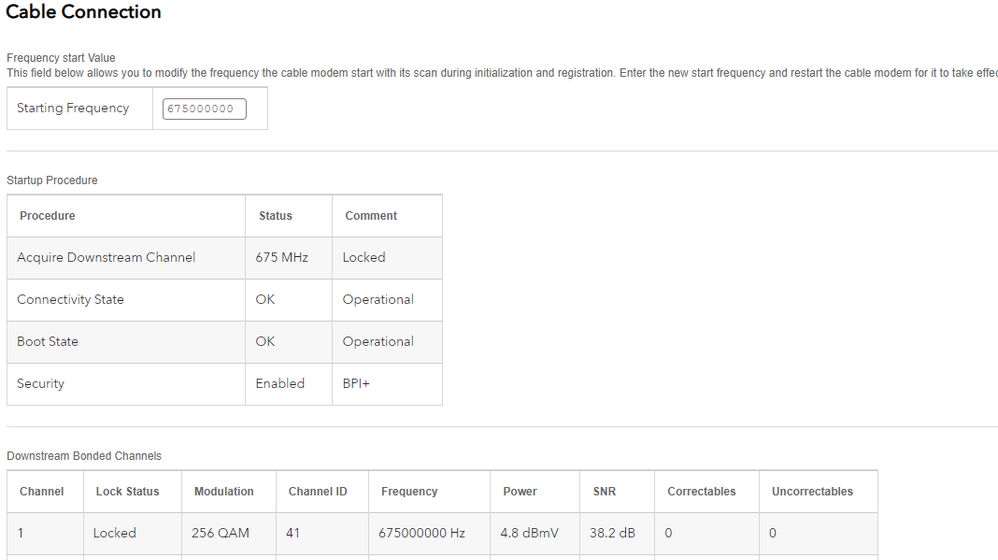Viewport: 998px width, 560px height.
Task: Click the Channel ID column header
Action: coord(318,492)
